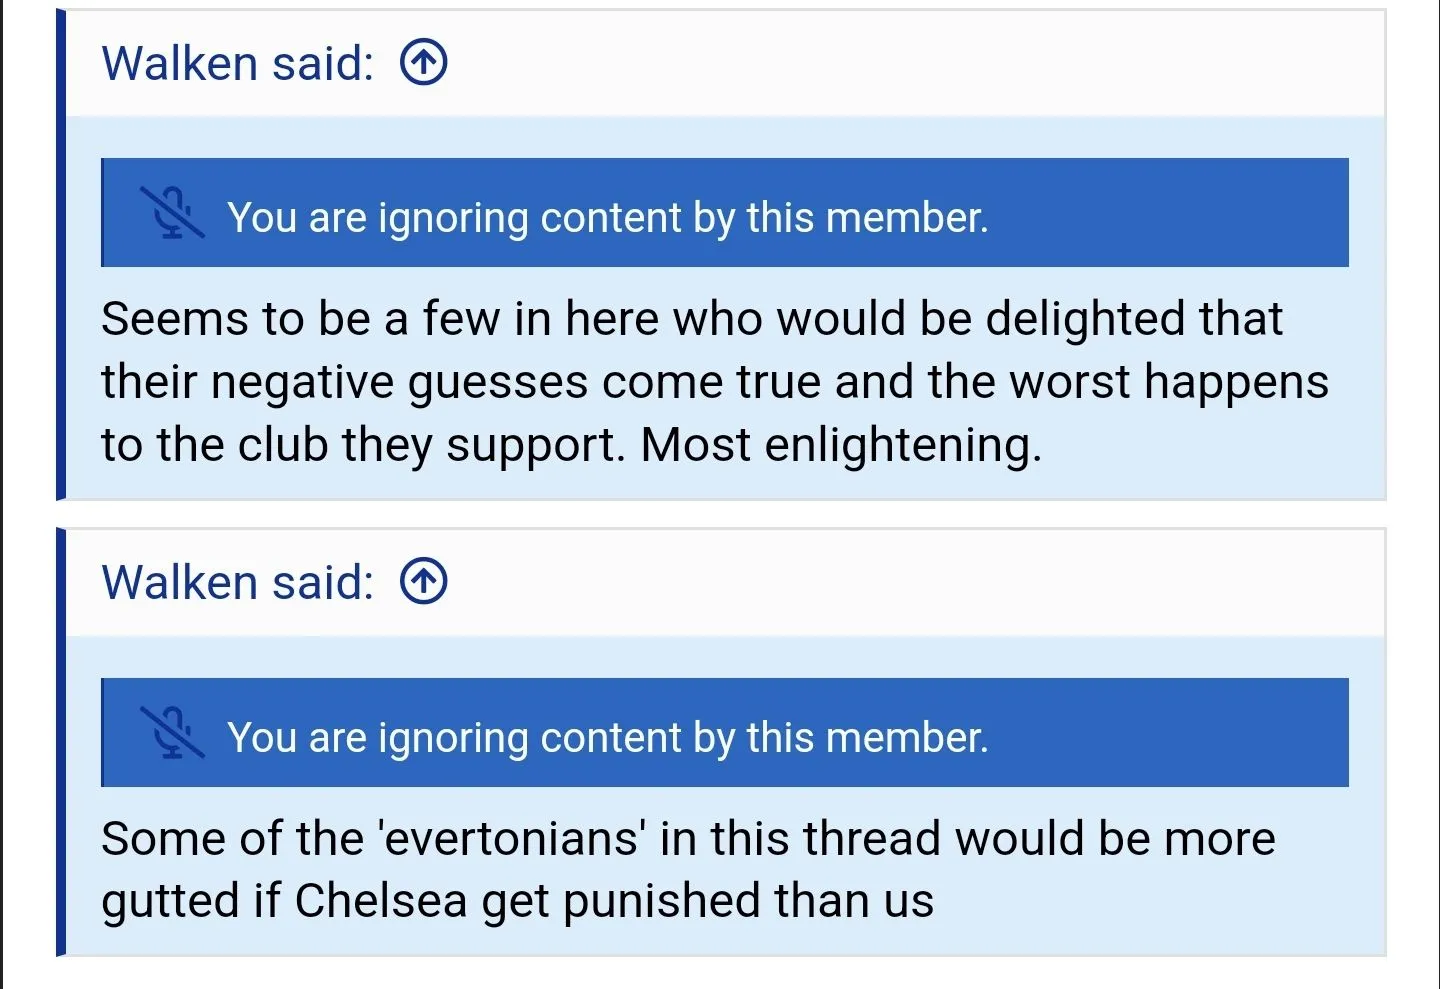The height and width of the screenshot is (989, 1440).
Task: Click the dark blue left border of second quote
Action: (x=61, y=742)
